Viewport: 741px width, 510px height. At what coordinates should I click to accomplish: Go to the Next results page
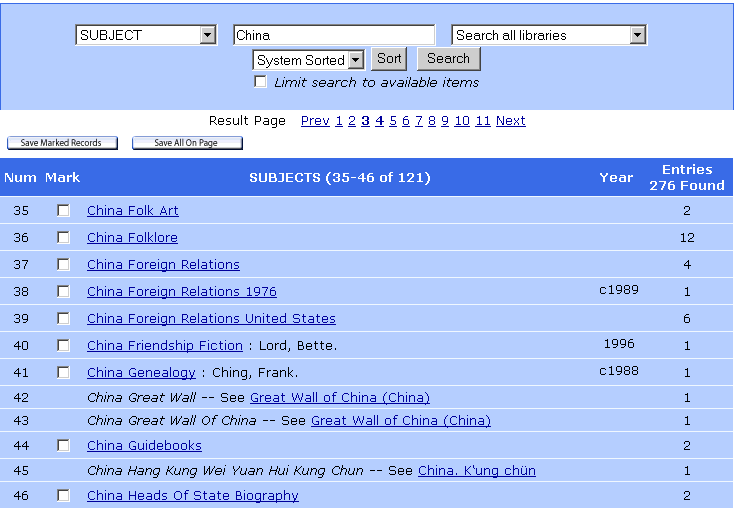tap(510, 121)
